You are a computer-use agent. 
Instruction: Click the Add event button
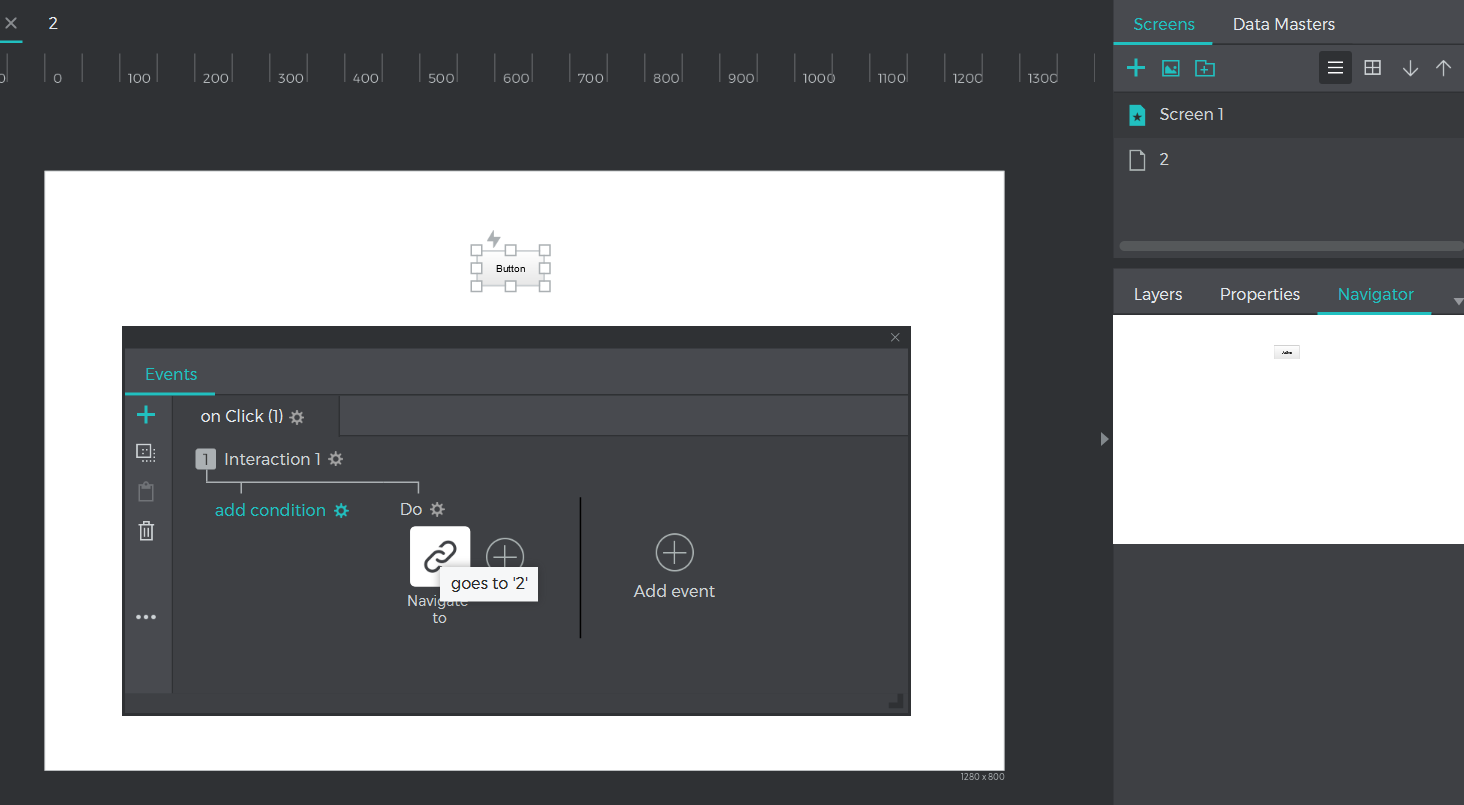(674, 566)
